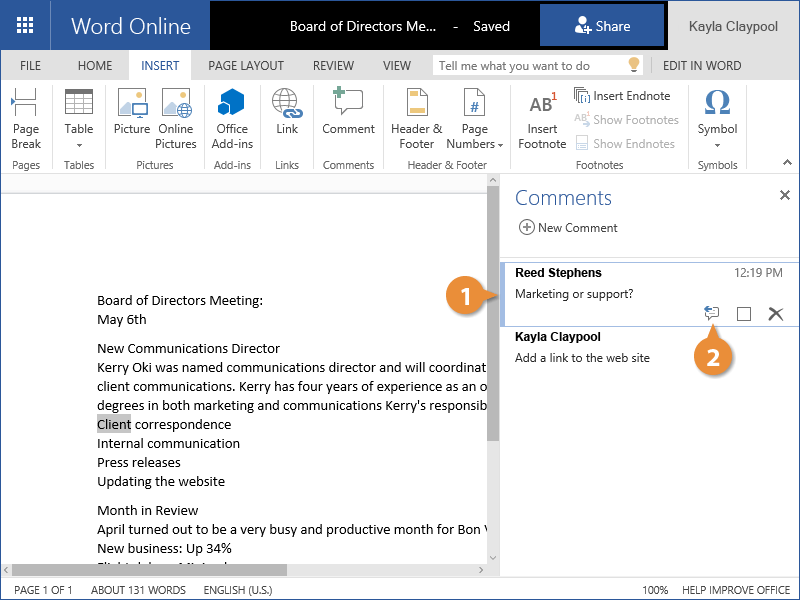Switch to the Page Layout tab
This screenshot has width=800, height=600.
[246, 66]
